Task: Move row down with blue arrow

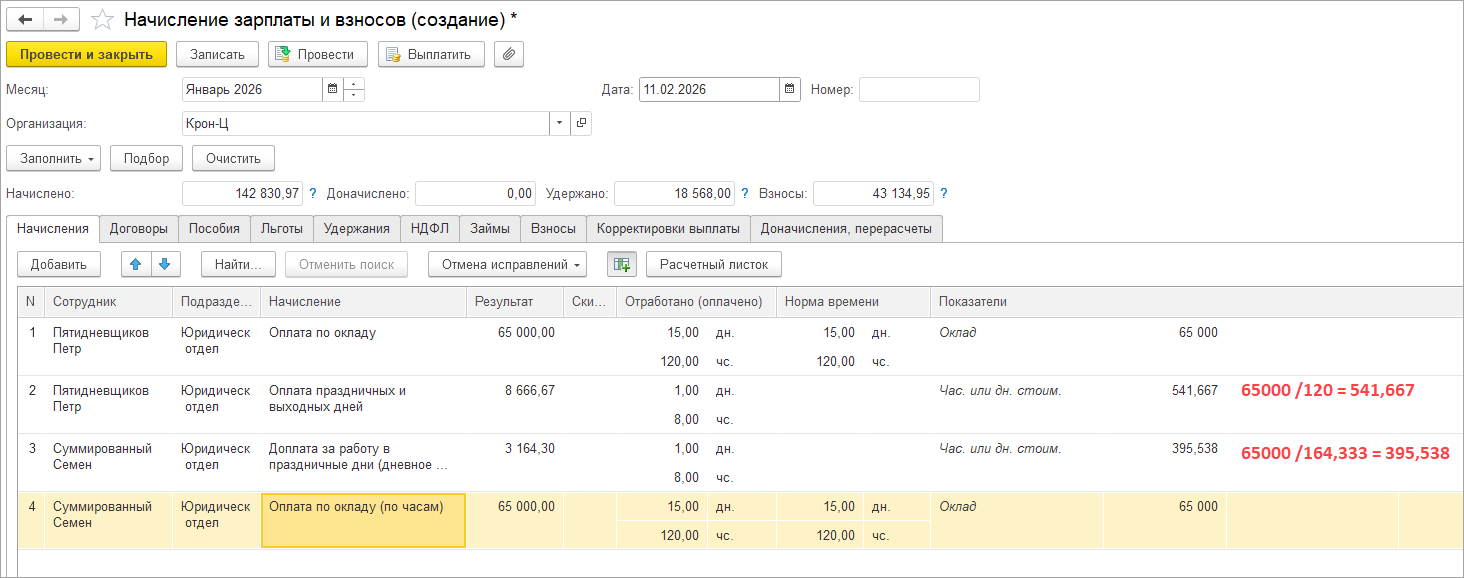Action: point(164,264)
